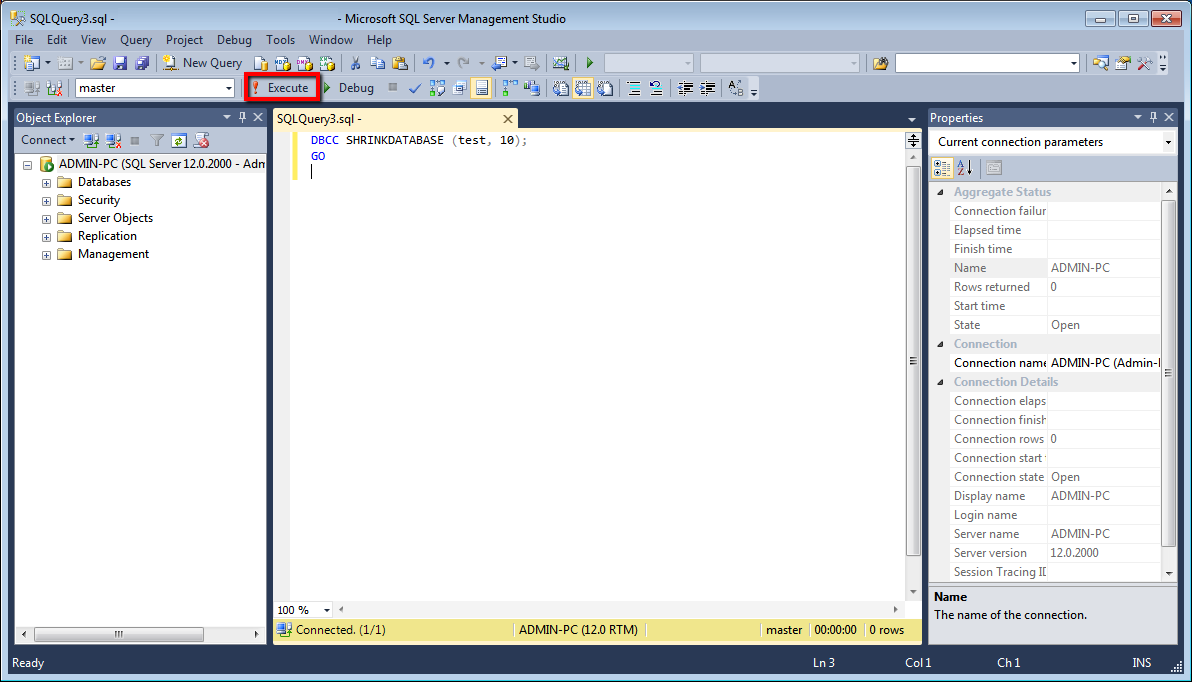Toggle Results to Grid output mode
Screen dimensions: 1192x682
(582, 88)
